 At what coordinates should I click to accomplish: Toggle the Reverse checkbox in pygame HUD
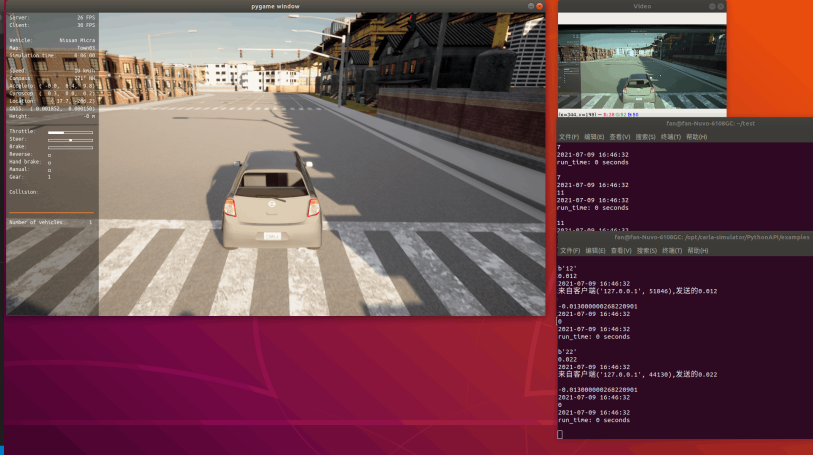(50, 155)
